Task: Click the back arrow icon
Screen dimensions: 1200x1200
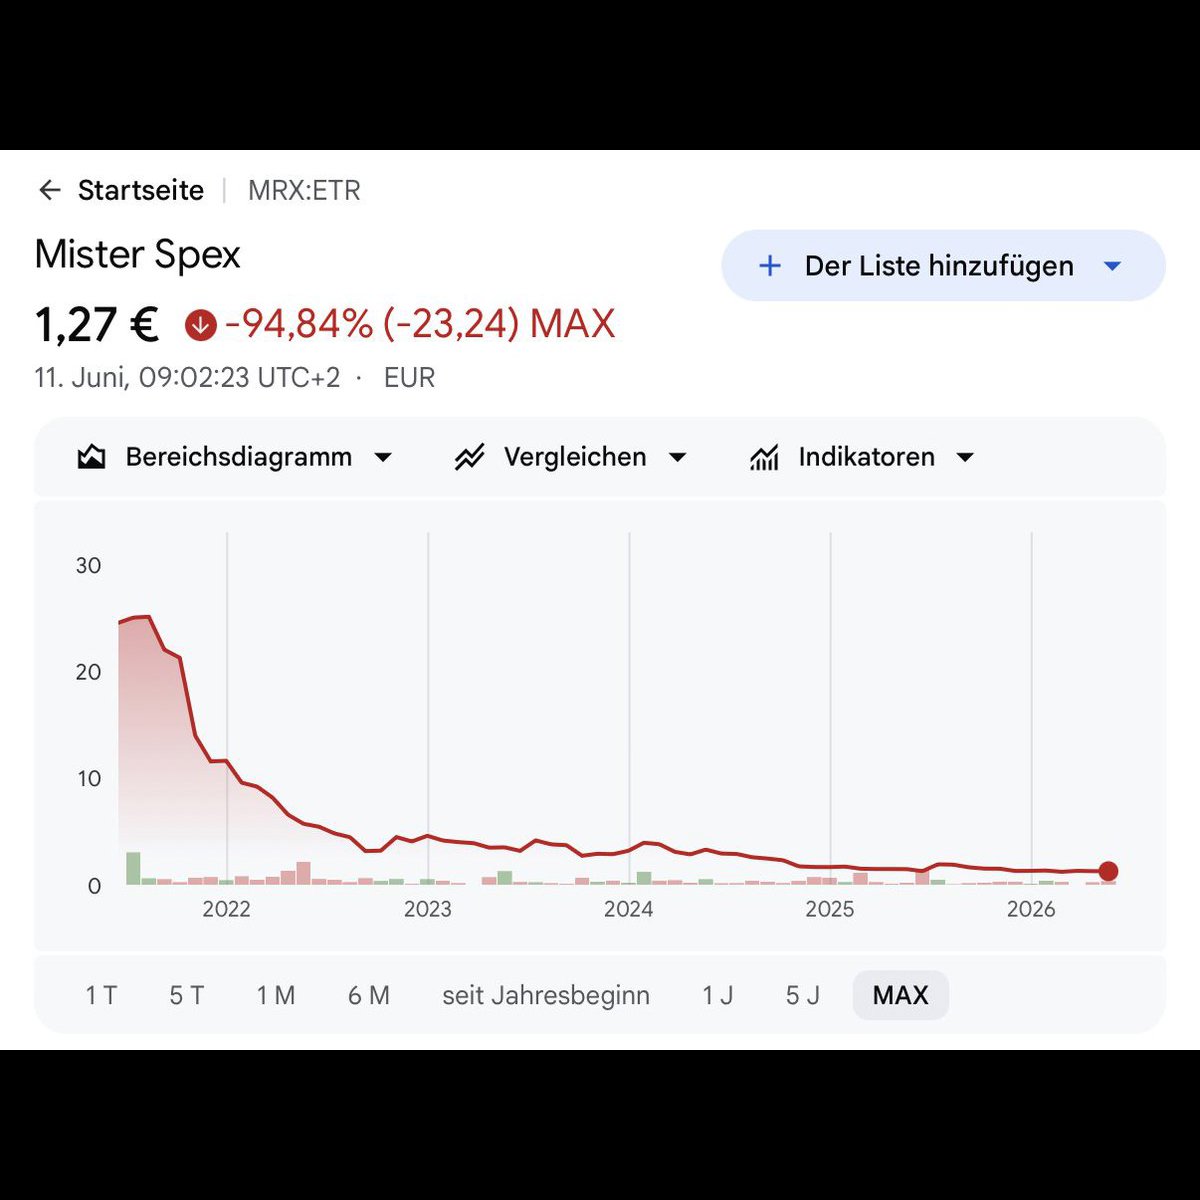Action: (x=49, y=190)
